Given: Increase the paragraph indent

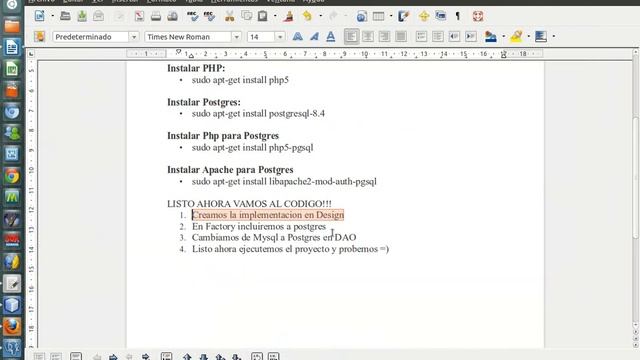Looking at the screenshot, I should click(x=471, y=36).
